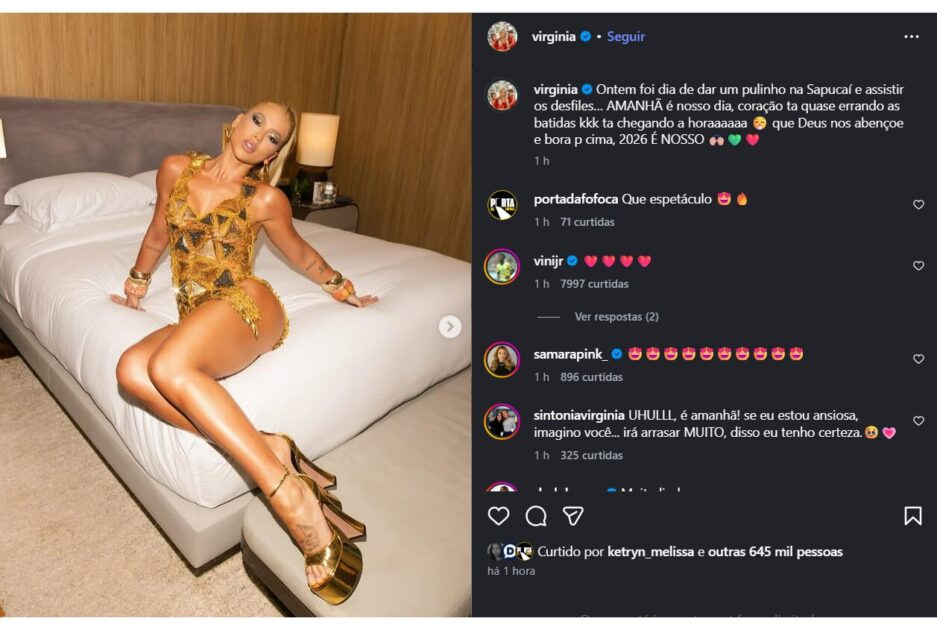Like samarapink_'s comment
This screenshot has width=937, height=630.
pyautogui.click(x=918, y=359)
